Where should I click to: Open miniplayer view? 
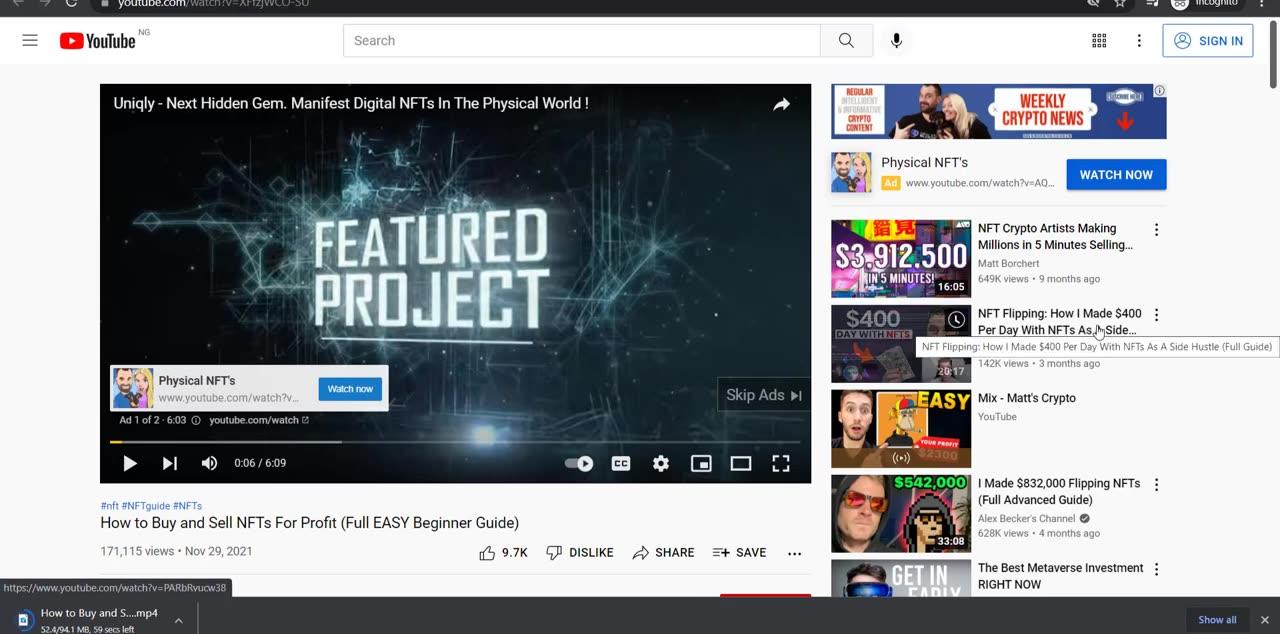tap(701, 463)
